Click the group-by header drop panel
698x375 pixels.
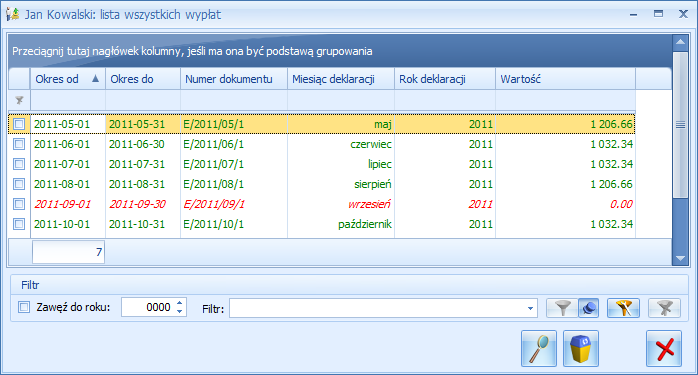[340, 51]
